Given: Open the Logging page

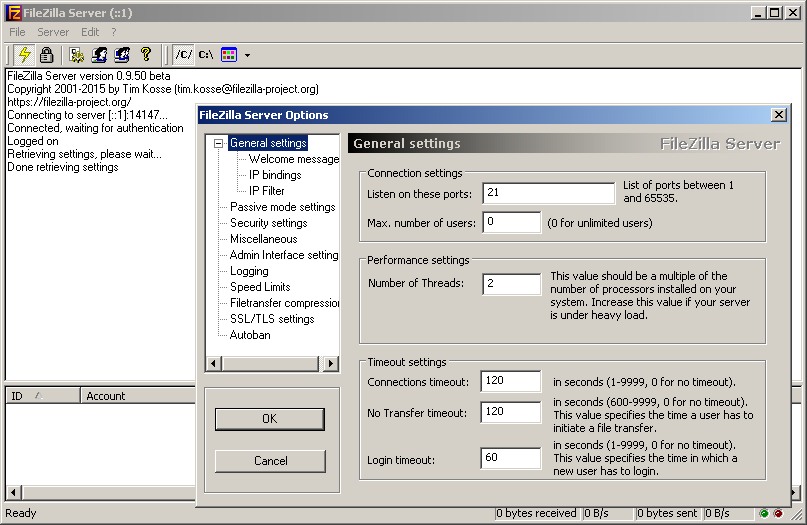Looking at the screenshot, I should point(249,271).
